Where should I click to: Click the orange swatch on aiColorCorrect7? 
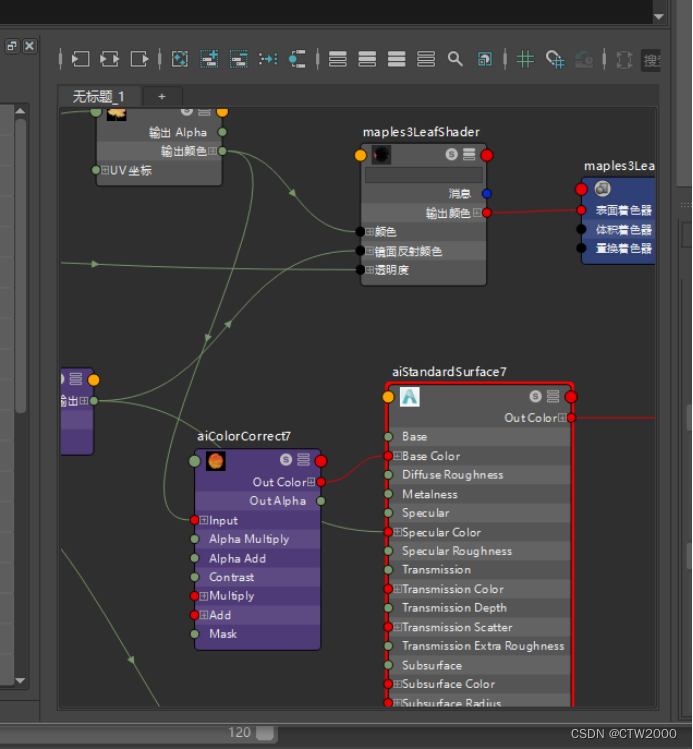pyautogui.click(x=215, y=461)
